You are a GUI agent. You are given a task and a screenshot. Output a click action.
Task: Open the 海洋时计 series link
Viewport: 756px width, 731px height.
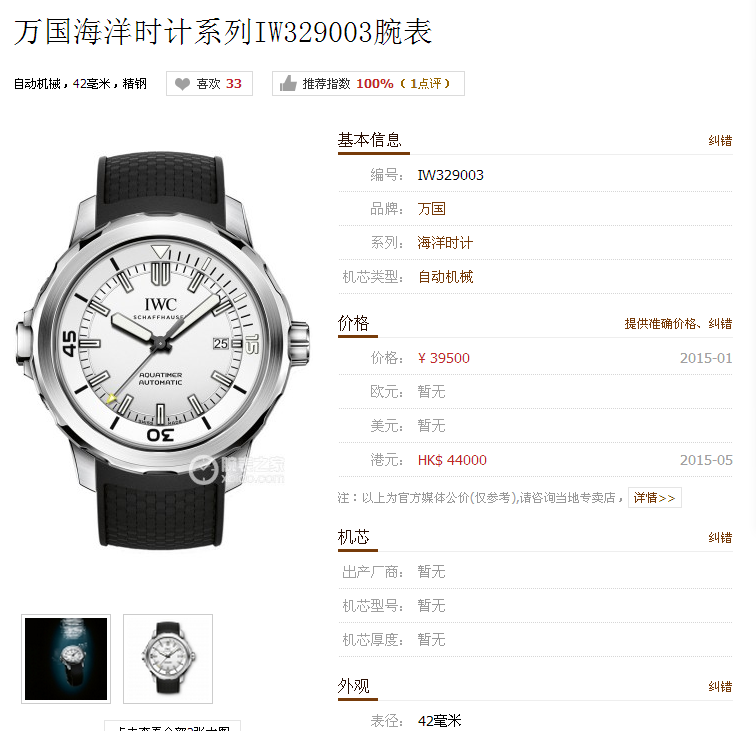click(445, 243)
